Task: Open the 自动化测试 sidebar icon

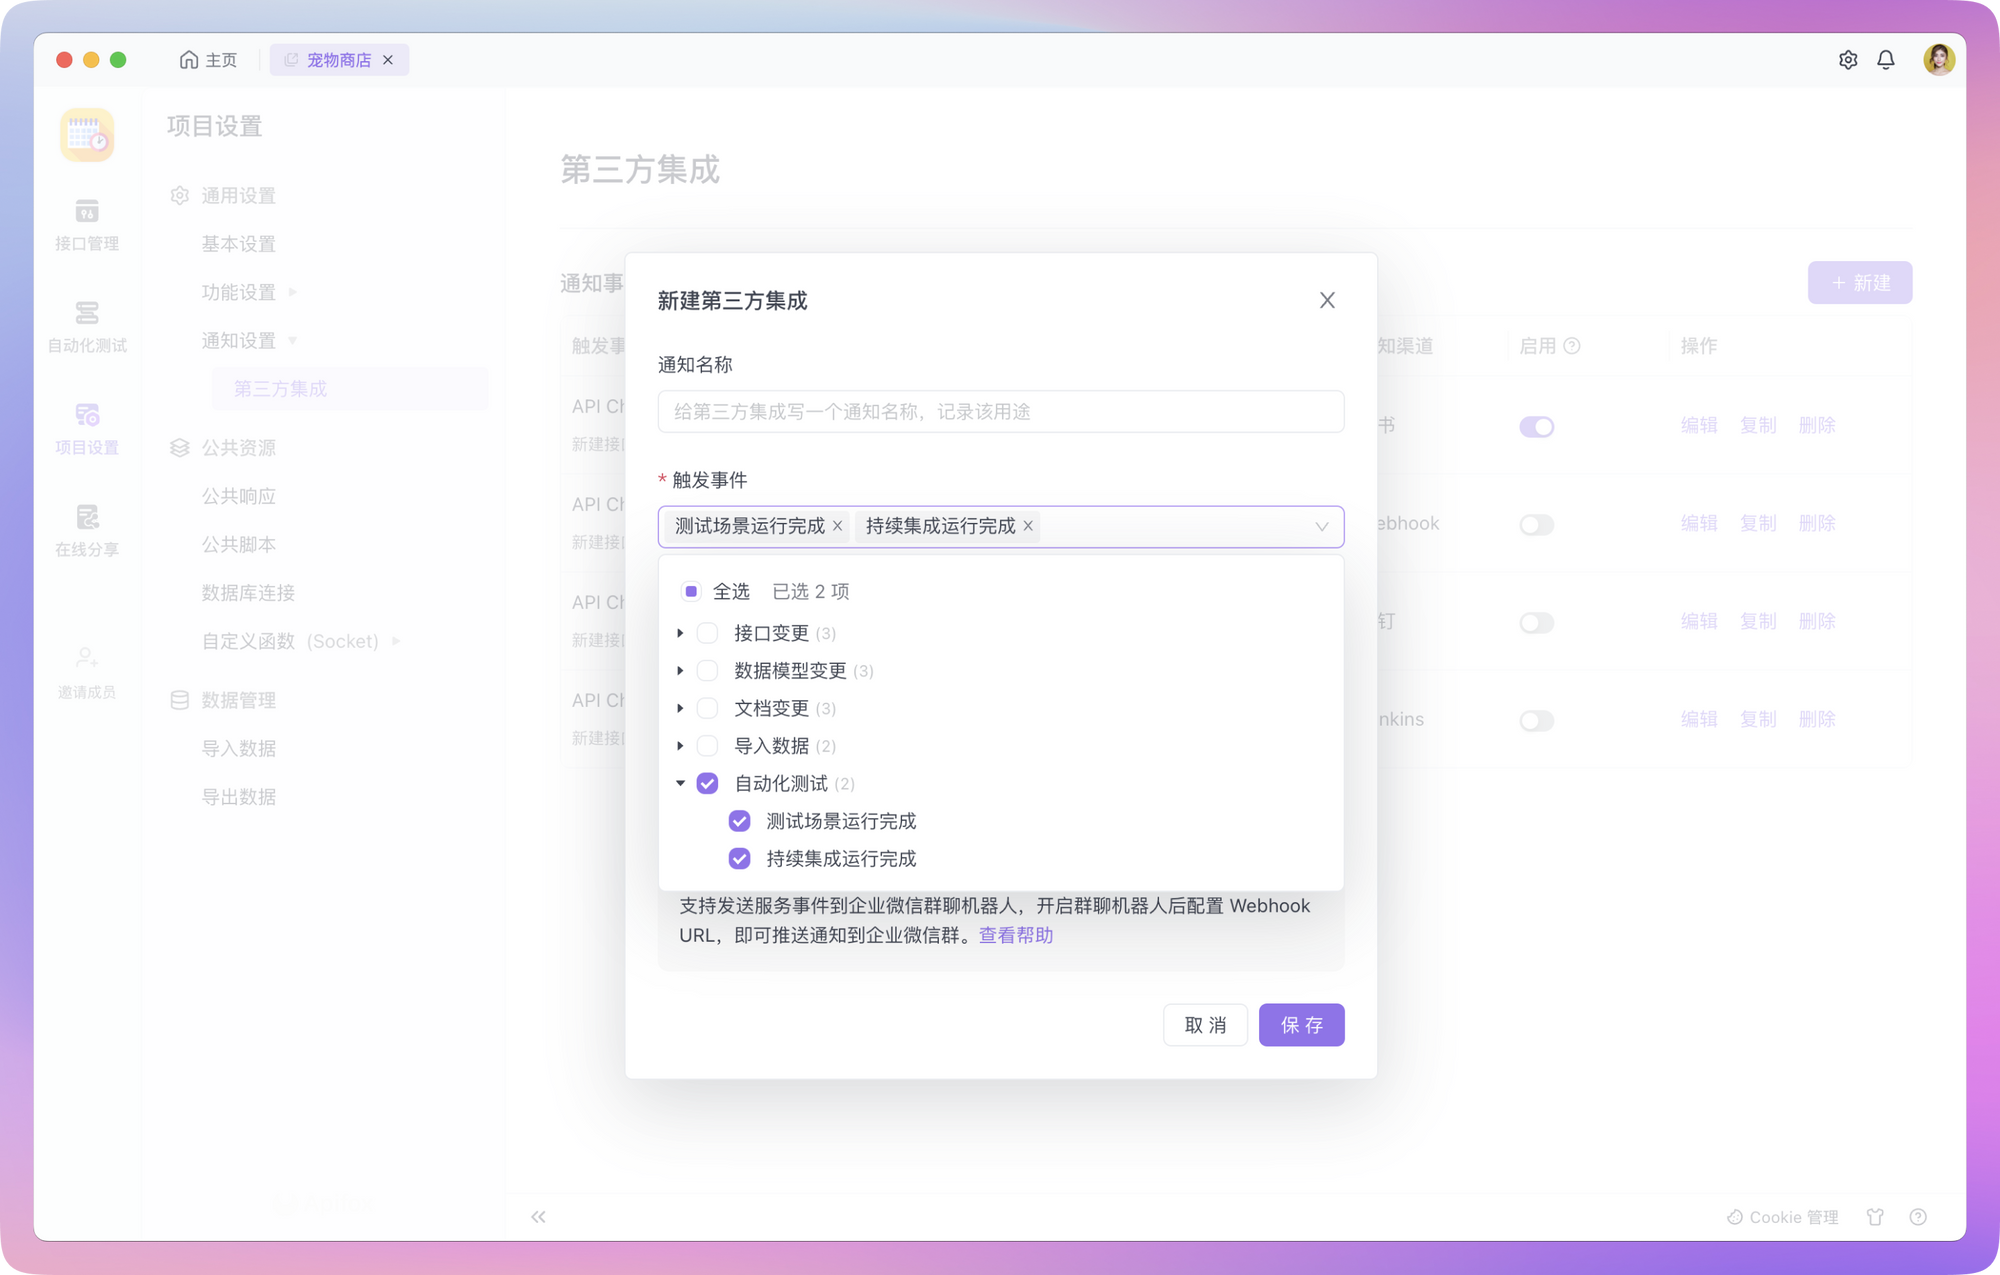Action: 87,327
